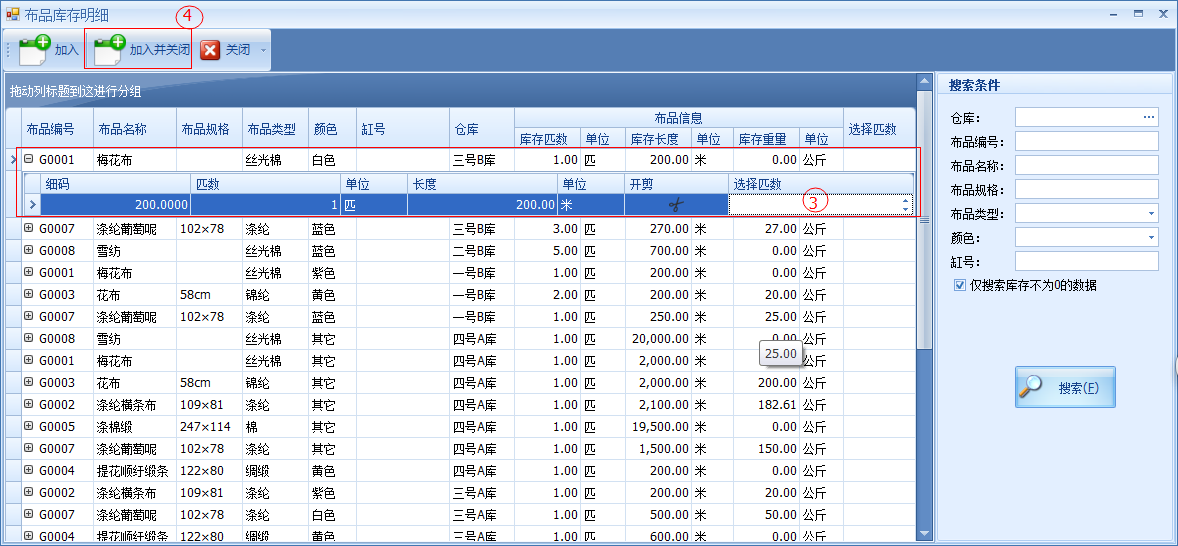
Task: Click spinner up arrow in 选择匹数 cell
Action: [x=906, y=200]
